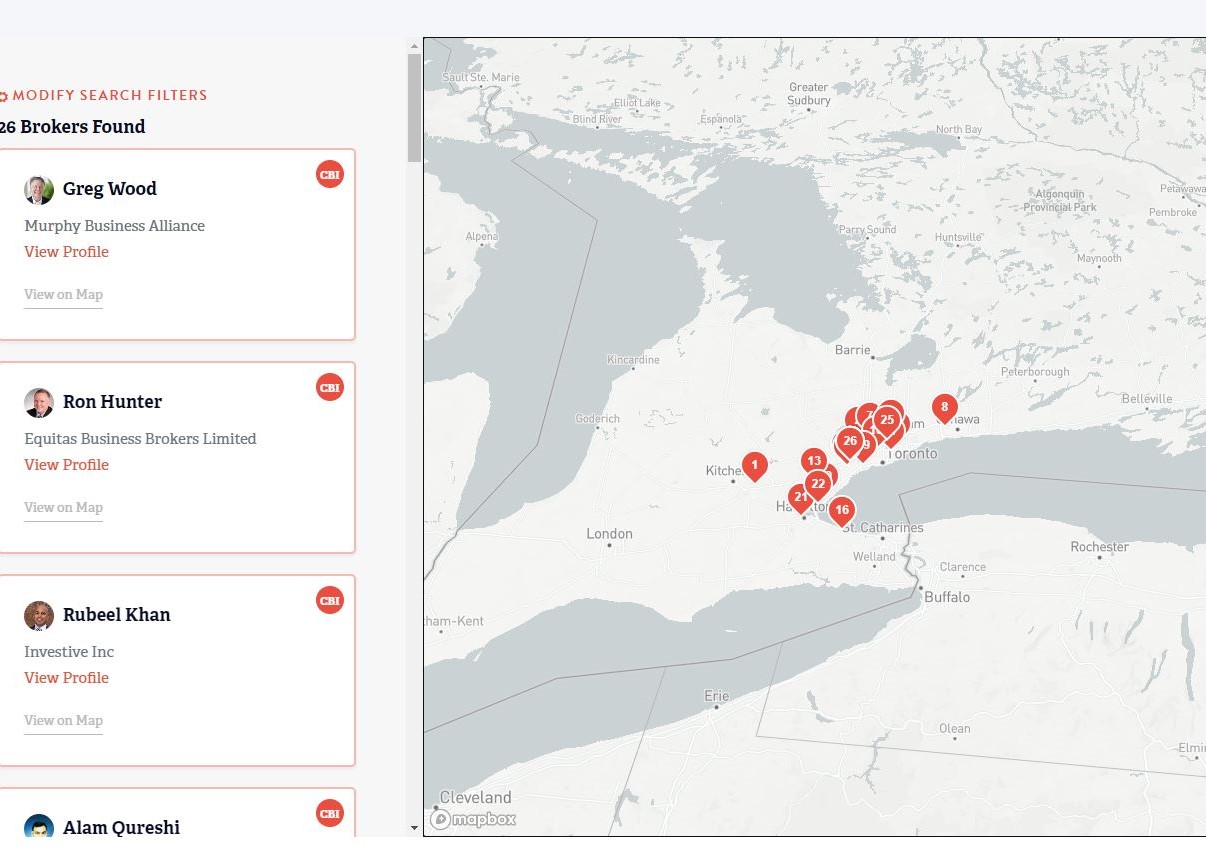This screenshot has width=1206, height=861.
Task: Click the CBI badge on Greg Wood's card
Action: pyautogui.click(x=330, y=174)
